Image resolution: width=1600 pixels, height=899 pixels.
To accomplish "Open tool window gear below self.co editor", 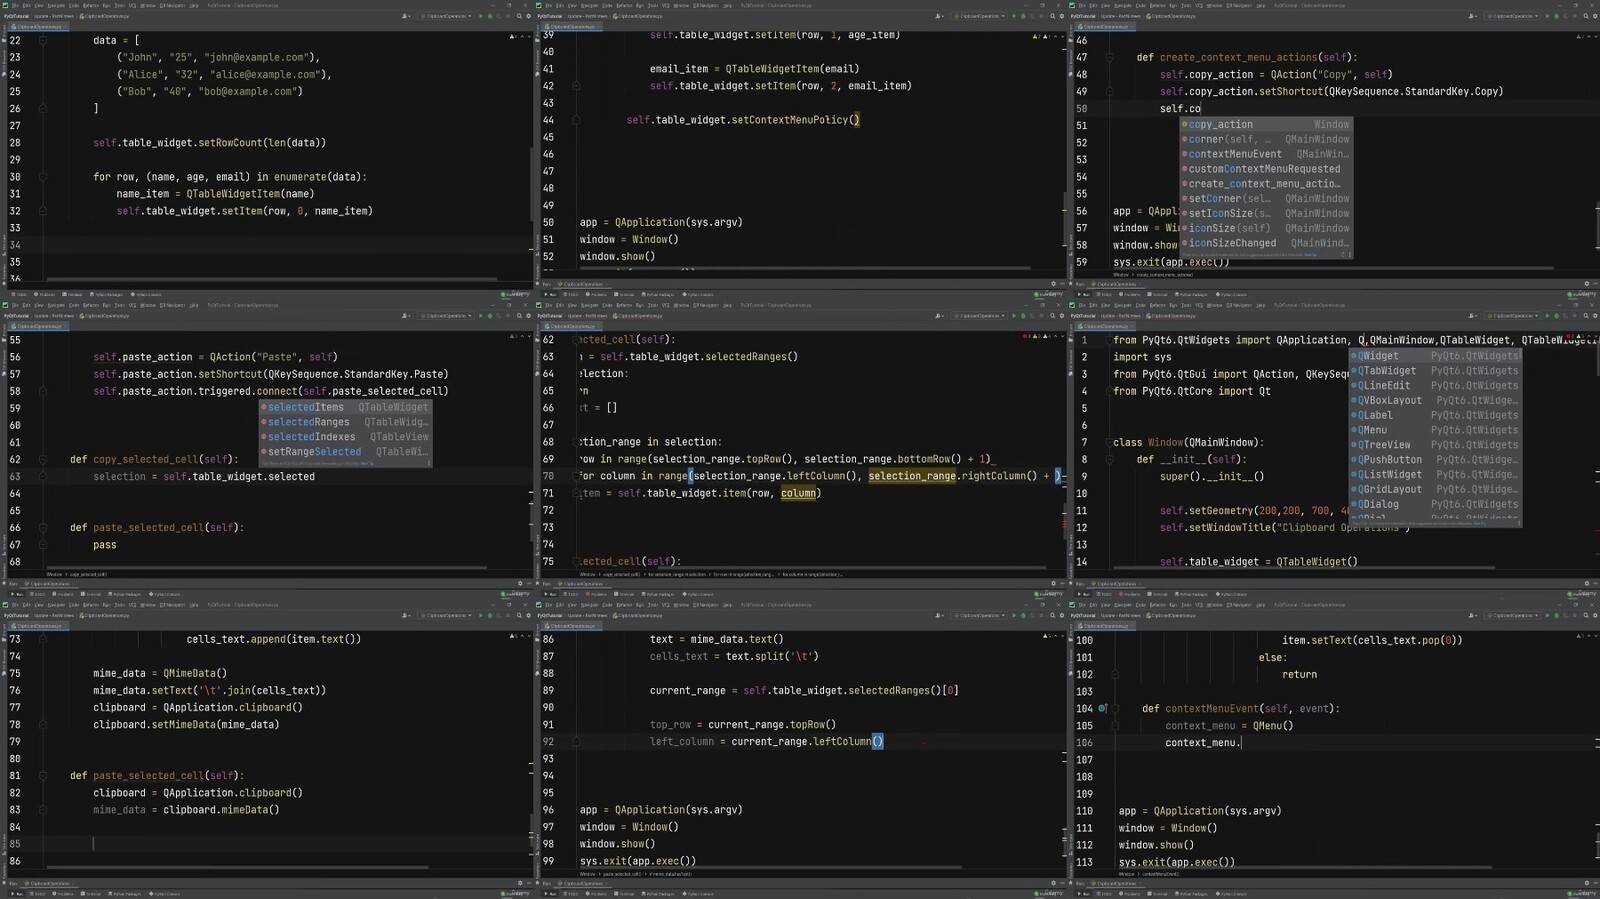I will tap(1586, 284).
